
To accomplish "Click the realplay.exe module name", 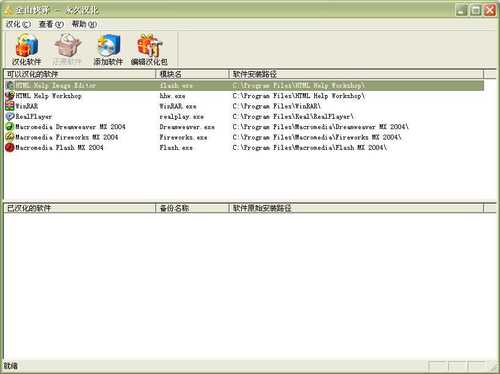I will click(181, 116).
